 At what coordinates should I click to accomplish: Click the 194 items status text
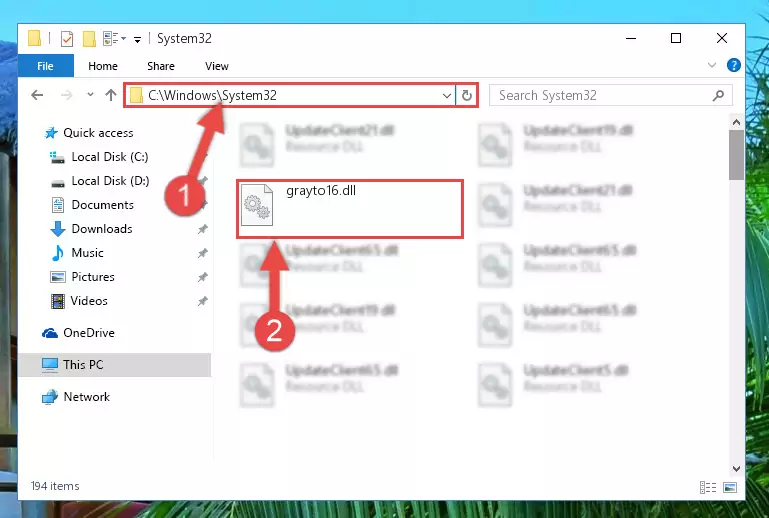tap(55, 486)
